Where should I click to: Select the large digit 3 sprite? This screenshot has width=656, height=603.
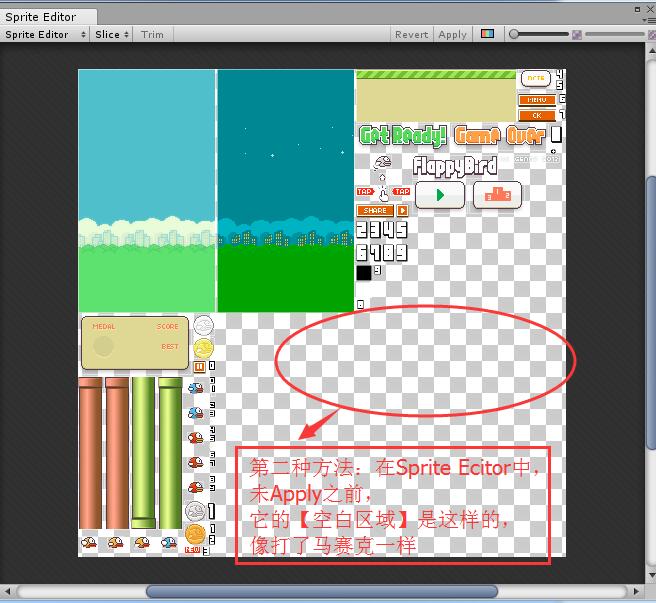[x=375, y=229]
